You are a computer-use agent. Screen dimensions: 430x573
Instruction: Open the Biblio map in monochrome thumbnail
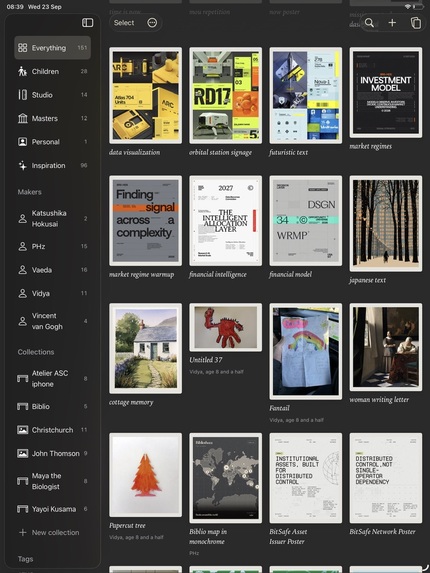pos(225,478)
